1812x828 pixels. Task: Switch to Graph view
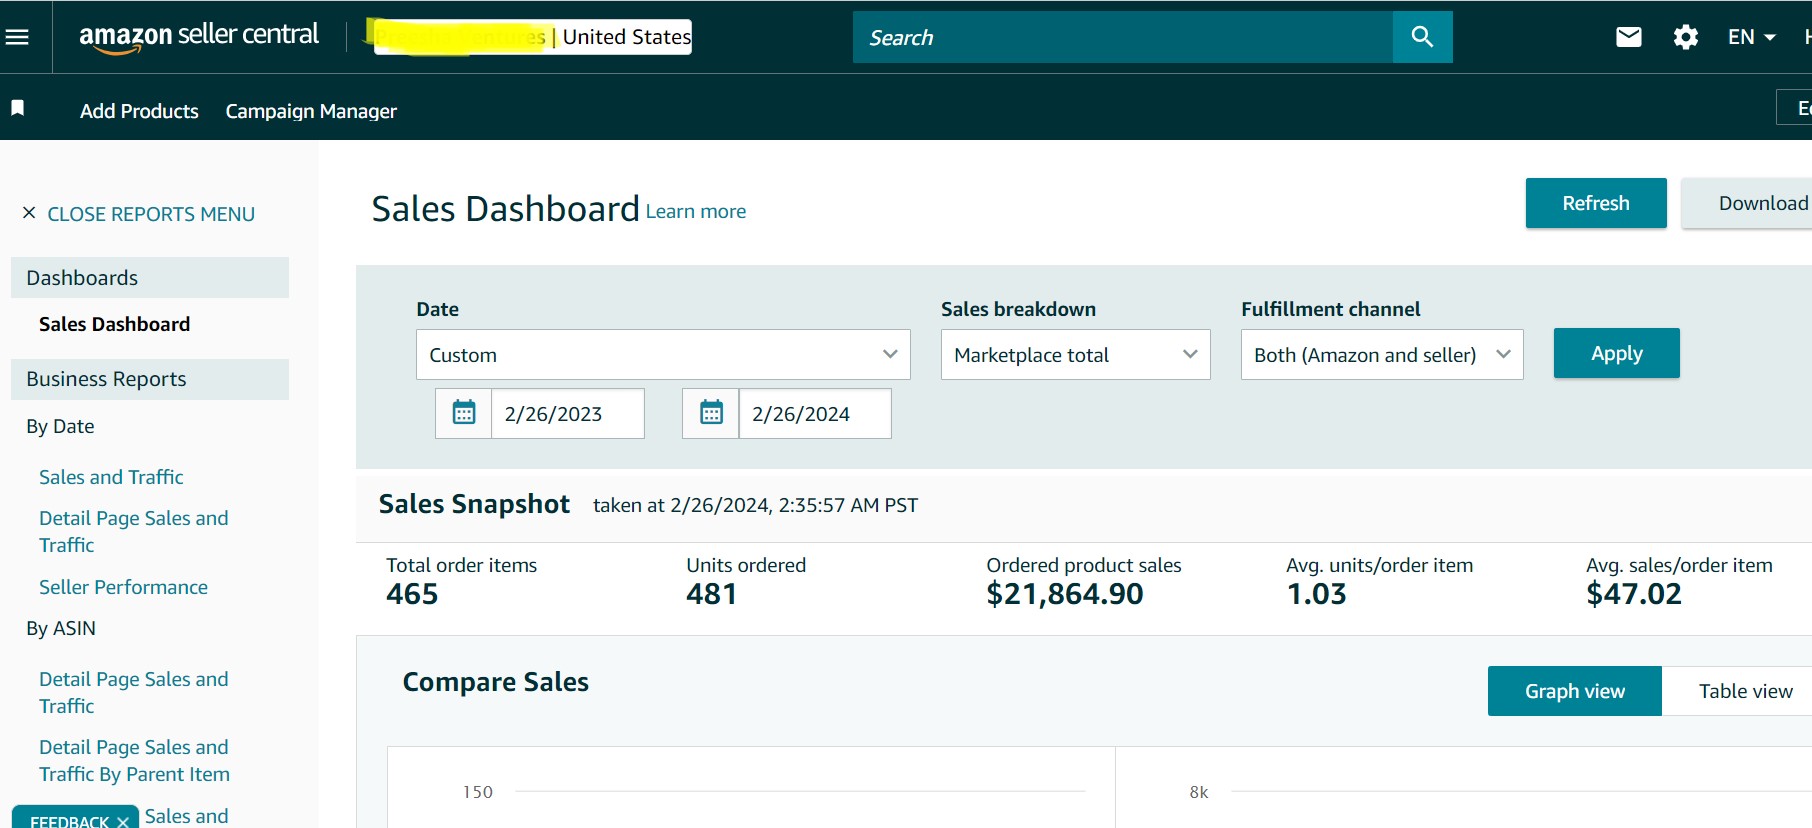1574,691
